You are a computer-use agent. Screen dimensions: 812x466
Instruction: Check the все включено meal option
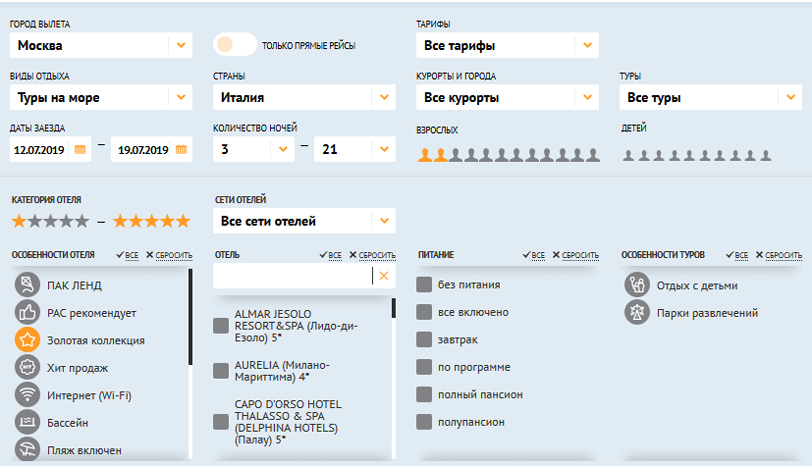(x=424, y=312)
